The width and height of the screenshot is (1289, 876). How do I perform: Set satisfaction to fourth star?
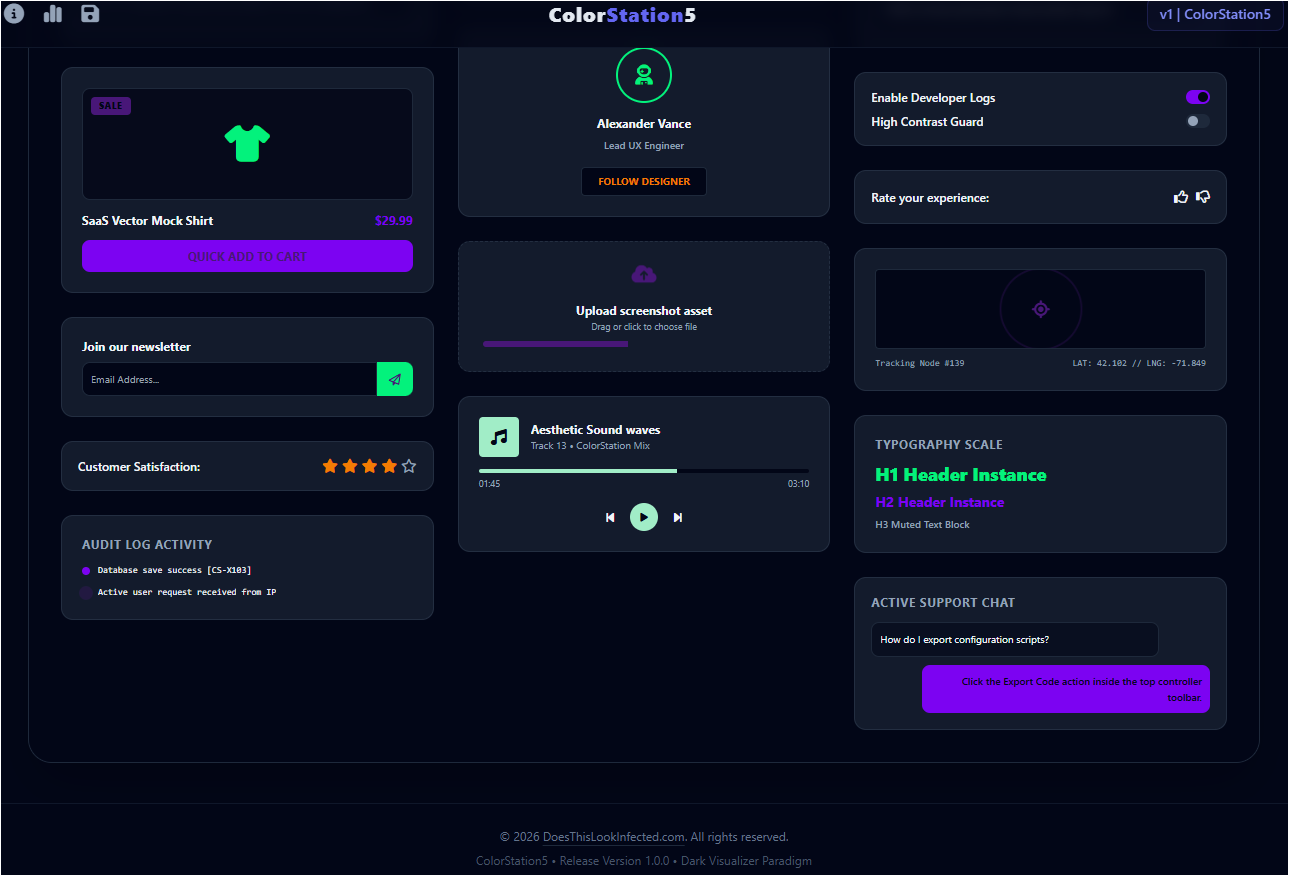[389, 466]
